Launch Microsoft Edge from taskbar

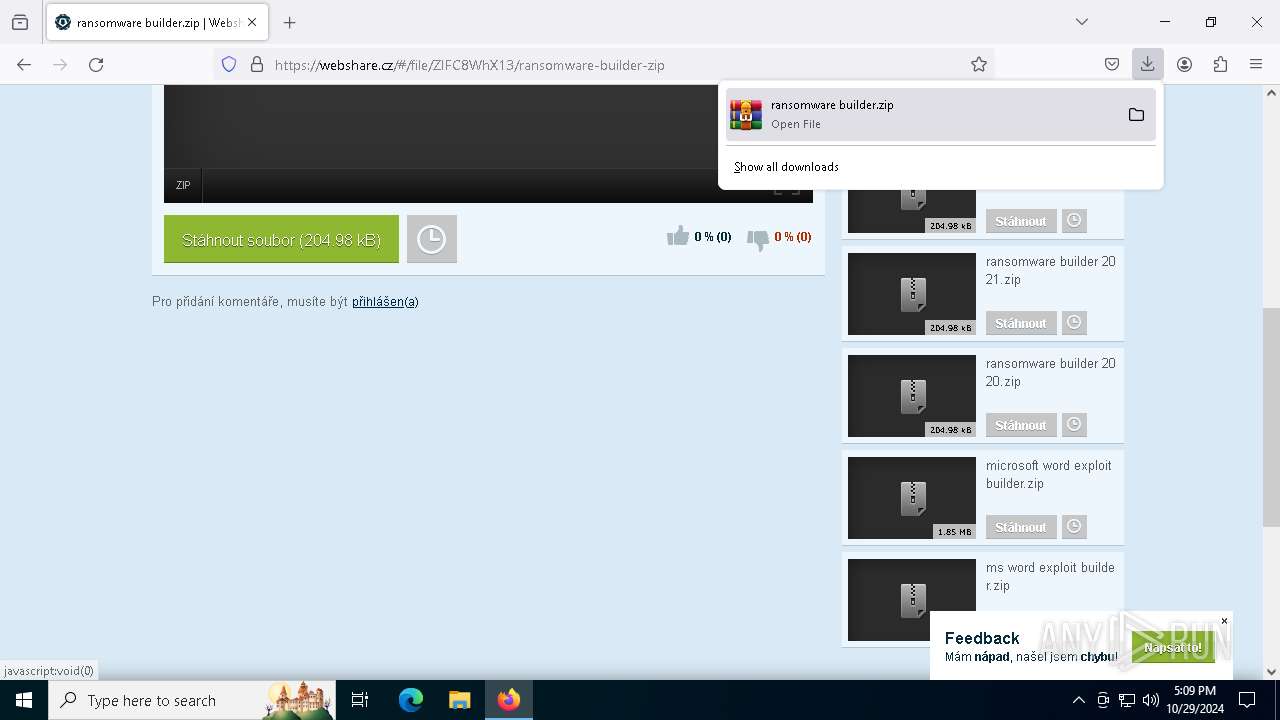coord(410,700)
